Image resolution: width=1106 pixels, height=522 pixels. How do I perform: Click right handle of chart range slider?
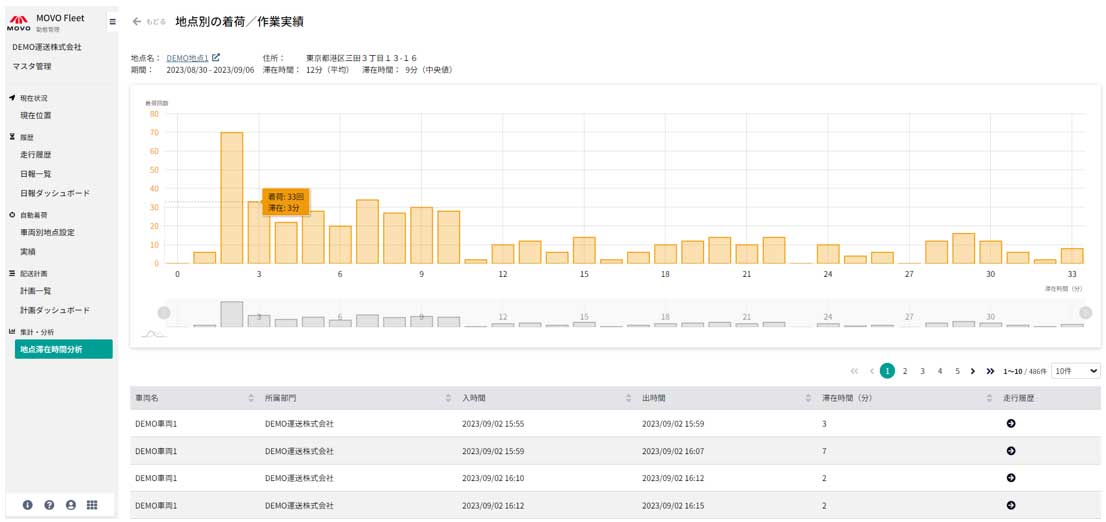coord(1086,312)
